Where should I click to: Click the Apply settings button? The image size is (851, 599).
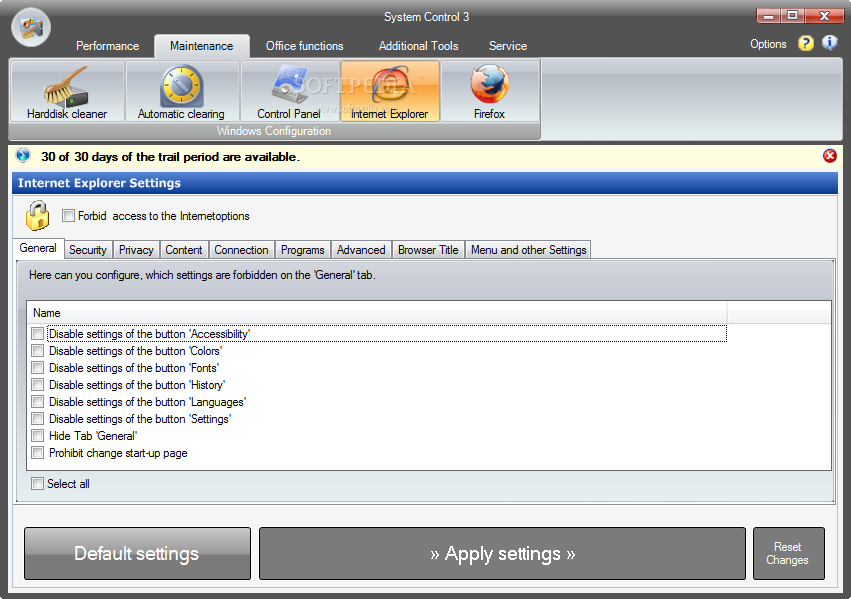pyautogui.click(x=502, y=553)
